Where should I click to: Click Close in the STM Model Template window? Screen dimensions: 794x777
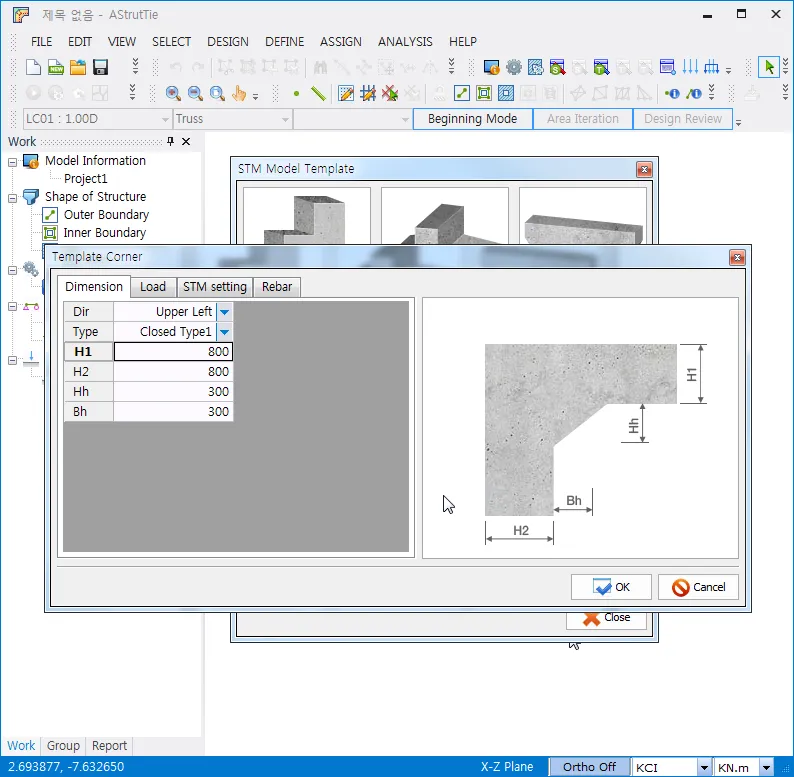(606, 618)
